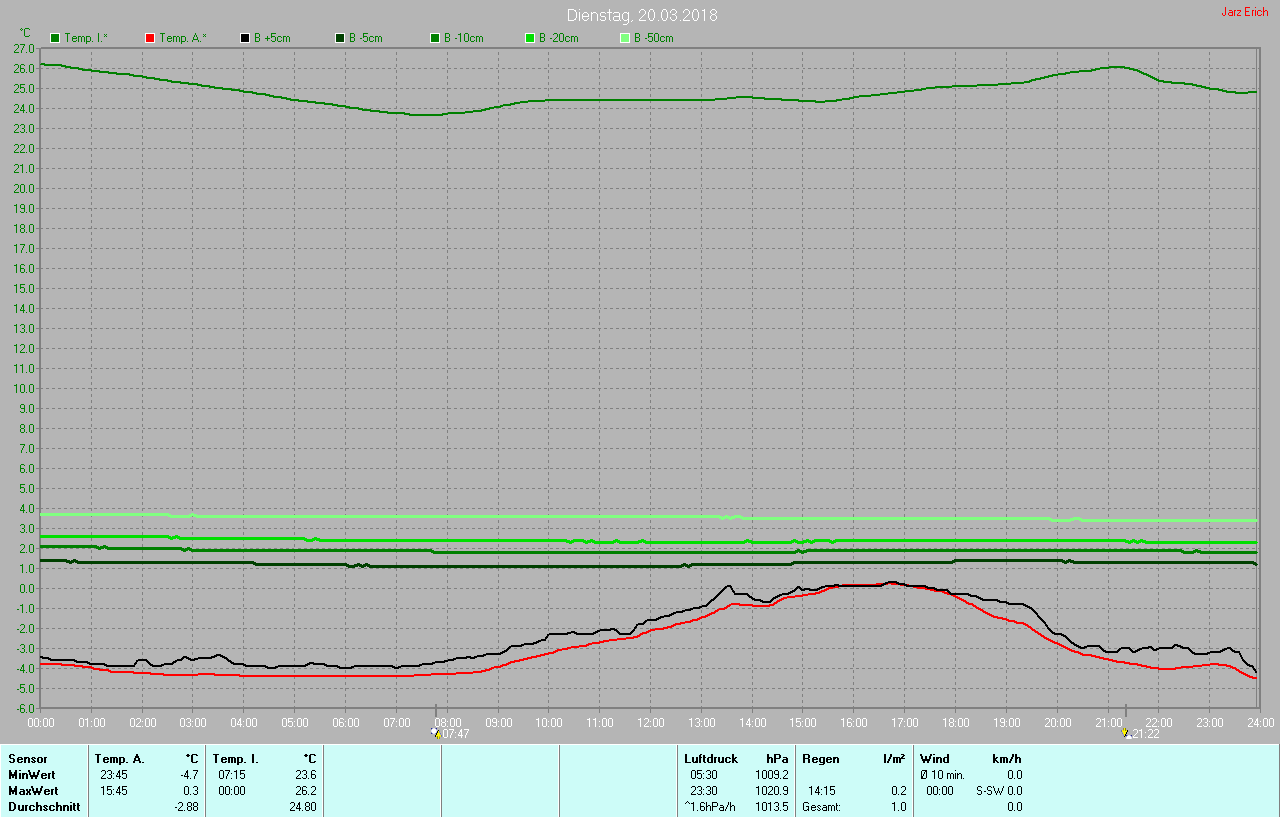Select the 'B +5cm' legend label
The height and width of the screenshot is (817, 1280).
(272, 38)
